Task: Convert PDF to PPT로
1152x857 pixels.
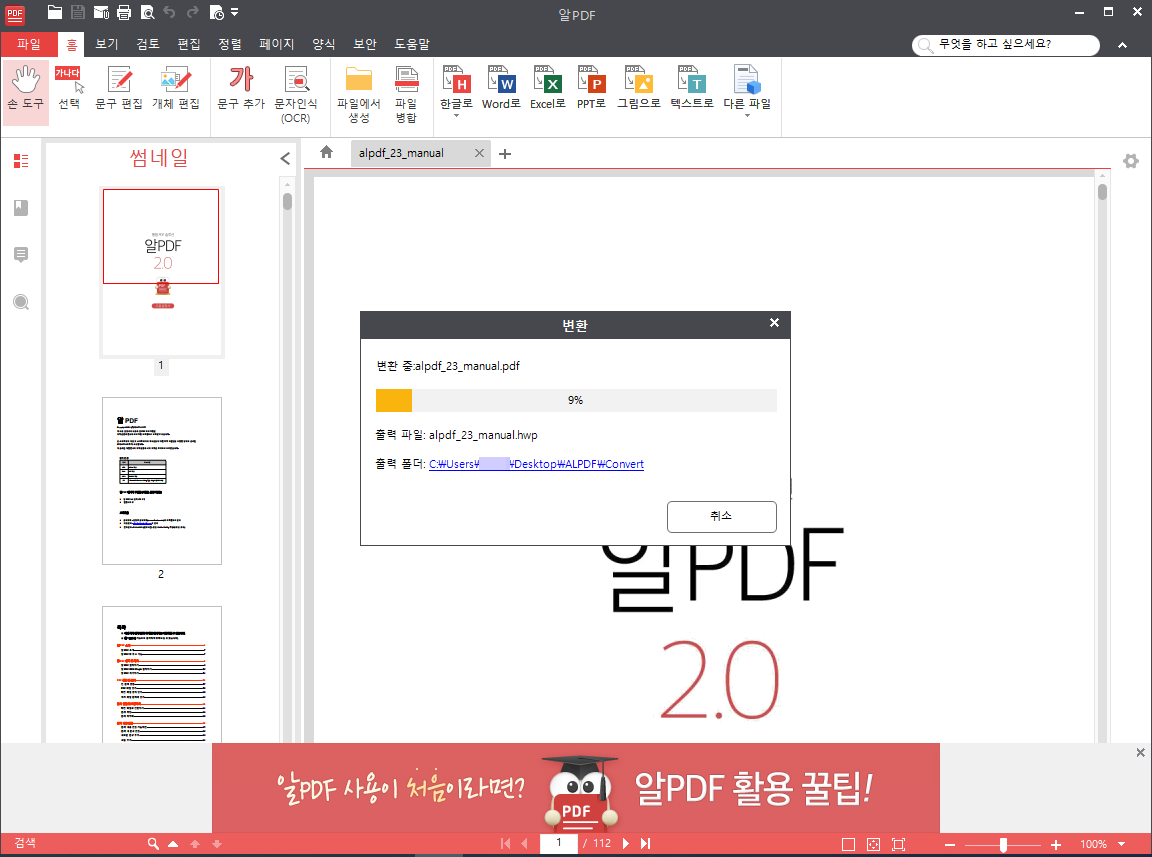Action: point(591,88)
